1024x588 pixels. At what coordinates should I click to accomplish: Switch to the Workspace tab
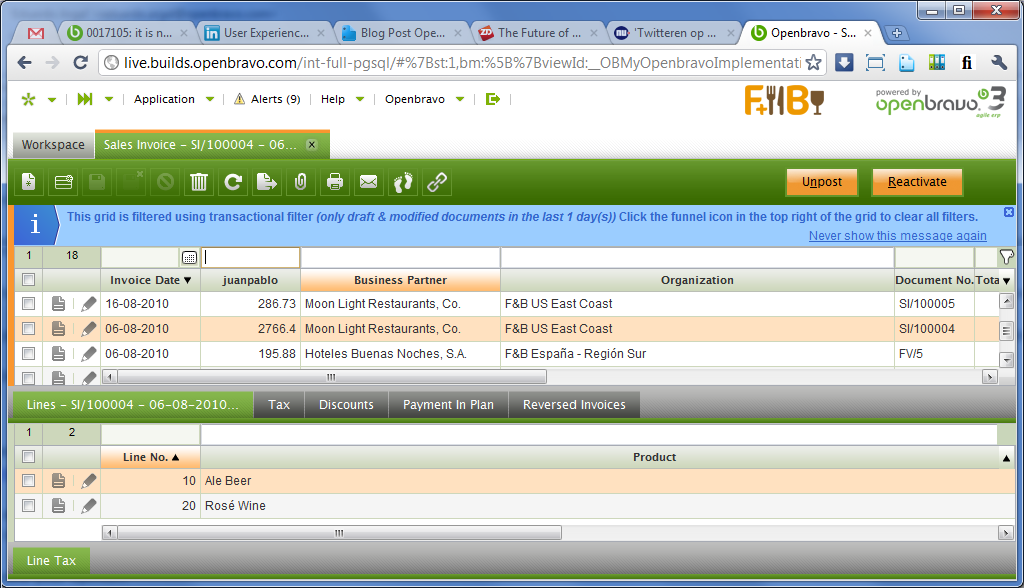coord(53,144)
